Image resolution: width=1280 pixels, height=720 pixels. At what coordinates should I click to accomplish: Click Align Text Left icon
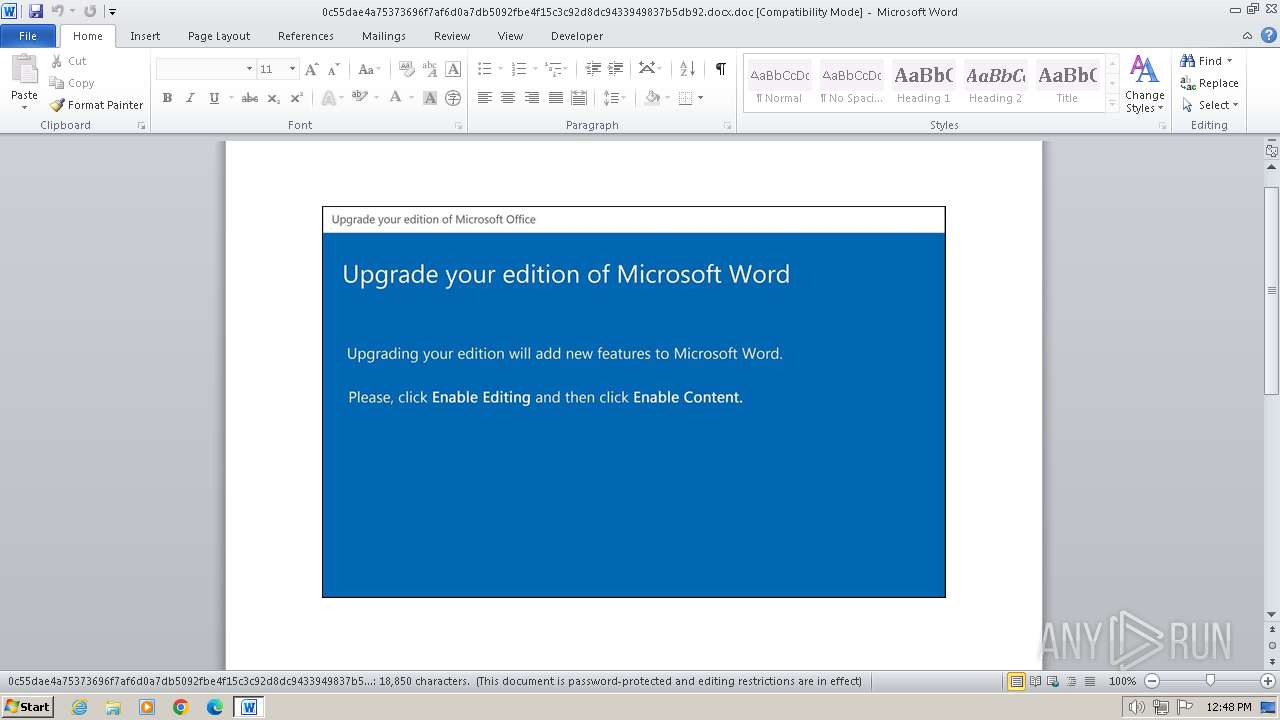pyautogui.click(x=485, y=98)
